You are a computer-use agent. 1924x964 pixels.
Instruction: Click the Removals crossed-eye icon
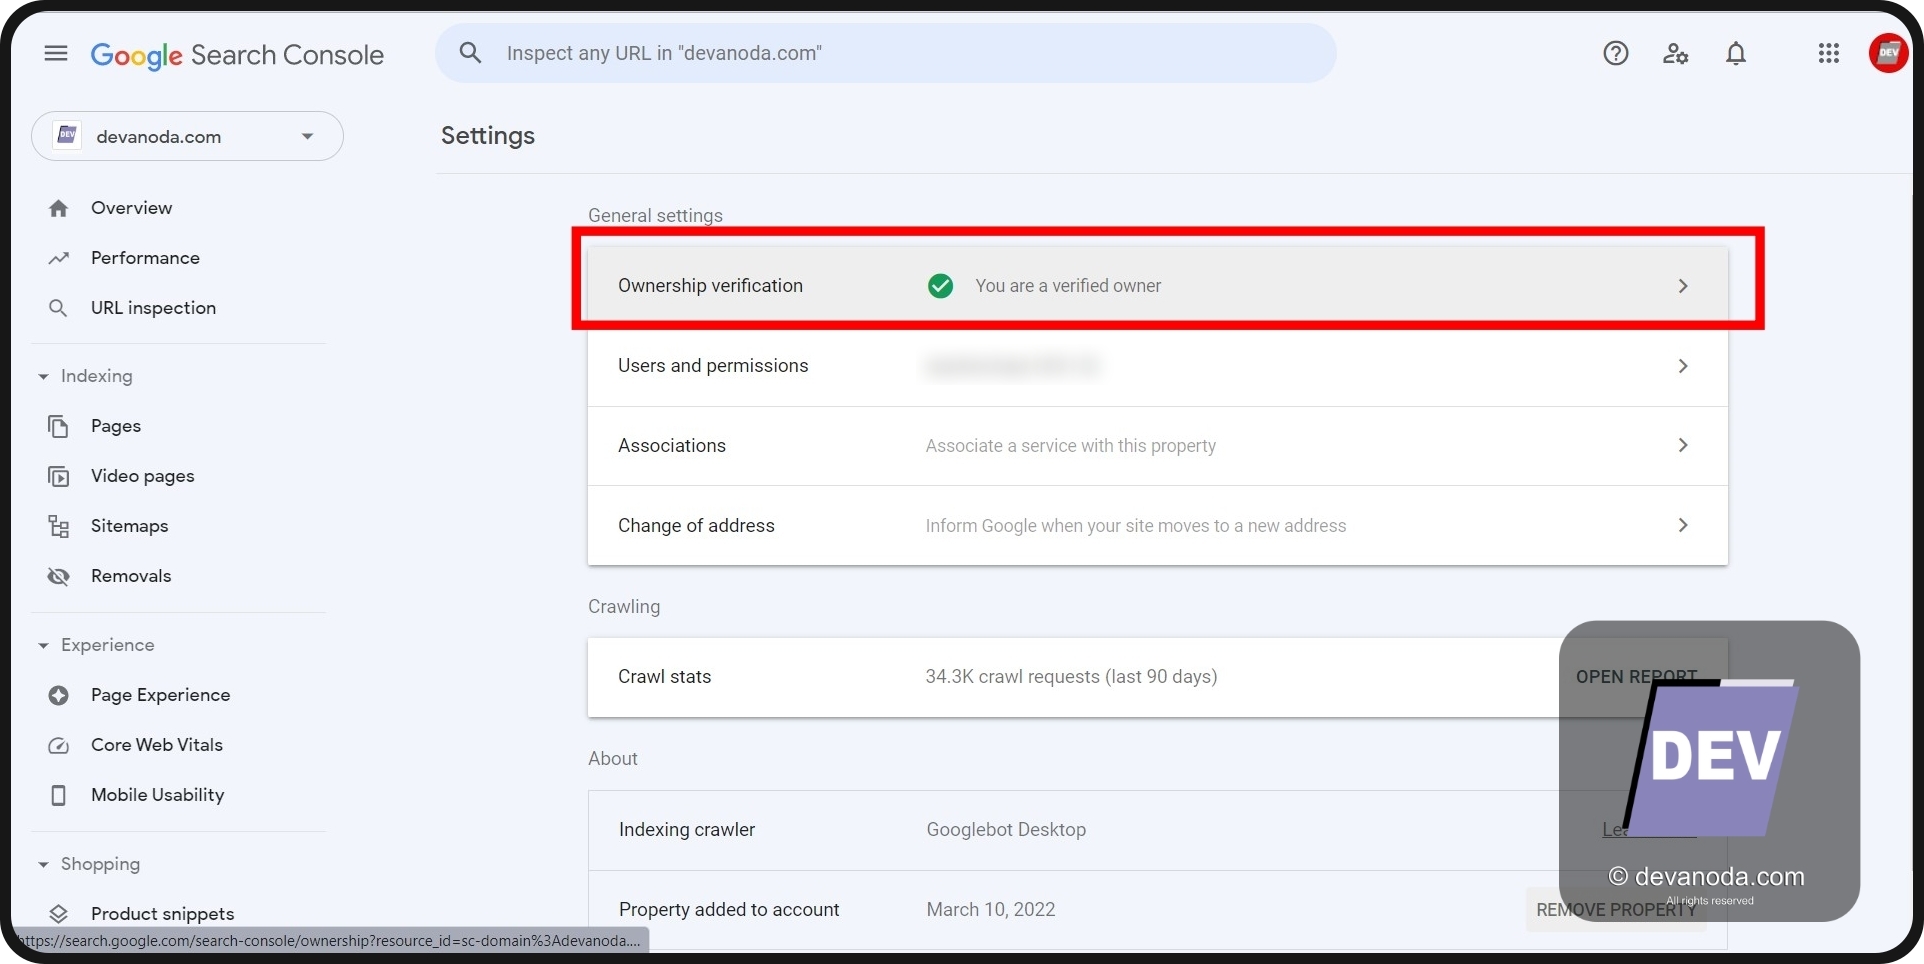point(59,576)
